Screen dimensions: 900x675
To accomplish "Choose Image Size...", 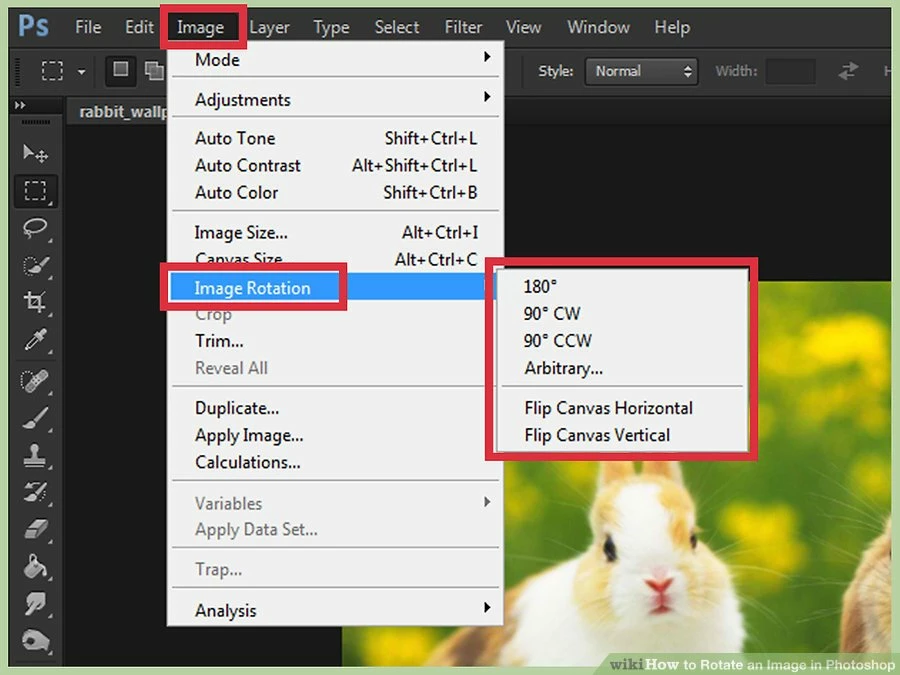I will (336, 232).
